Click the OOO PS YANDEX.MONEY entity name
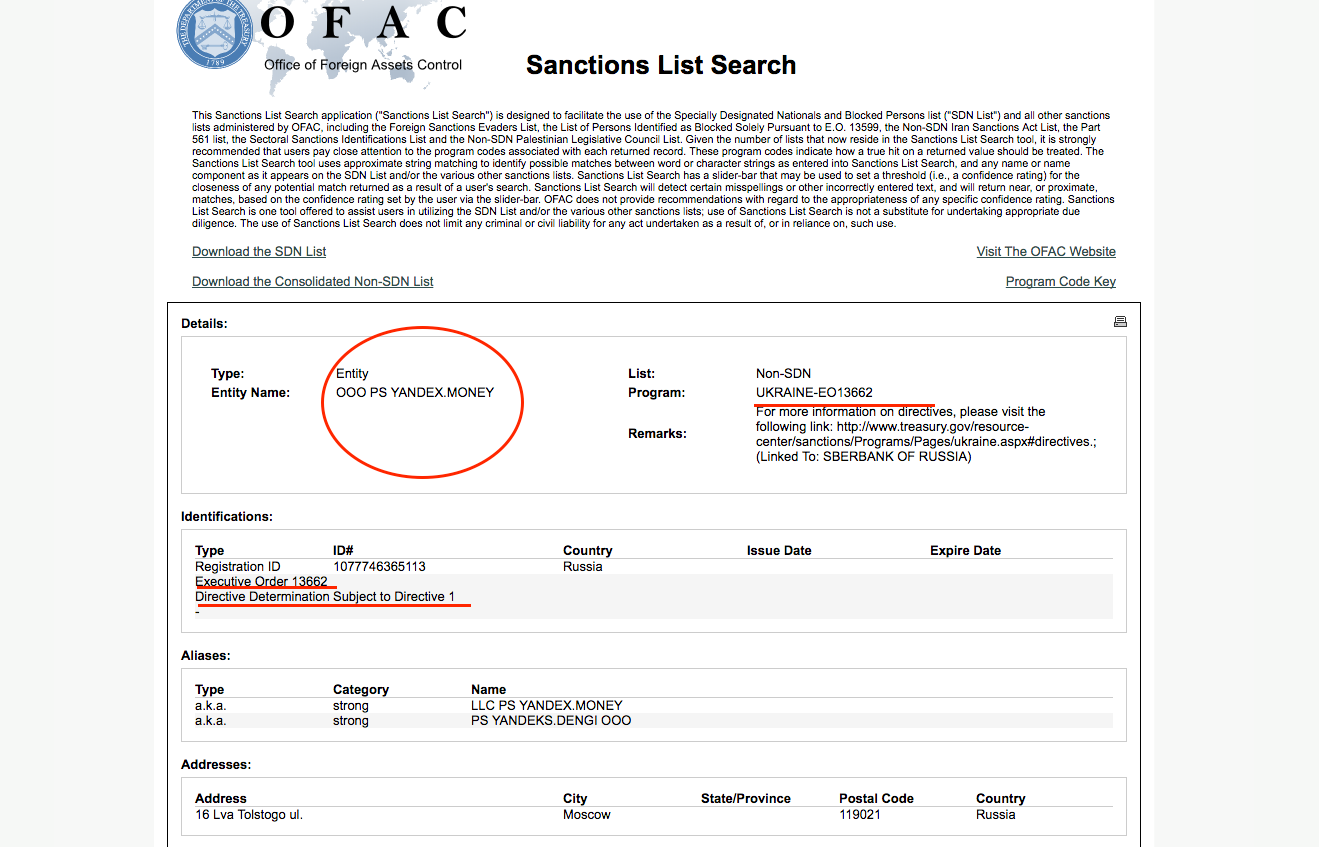The height and width of the screenshot is (847, 1319). pyautogui.click(x=415, y=392)
